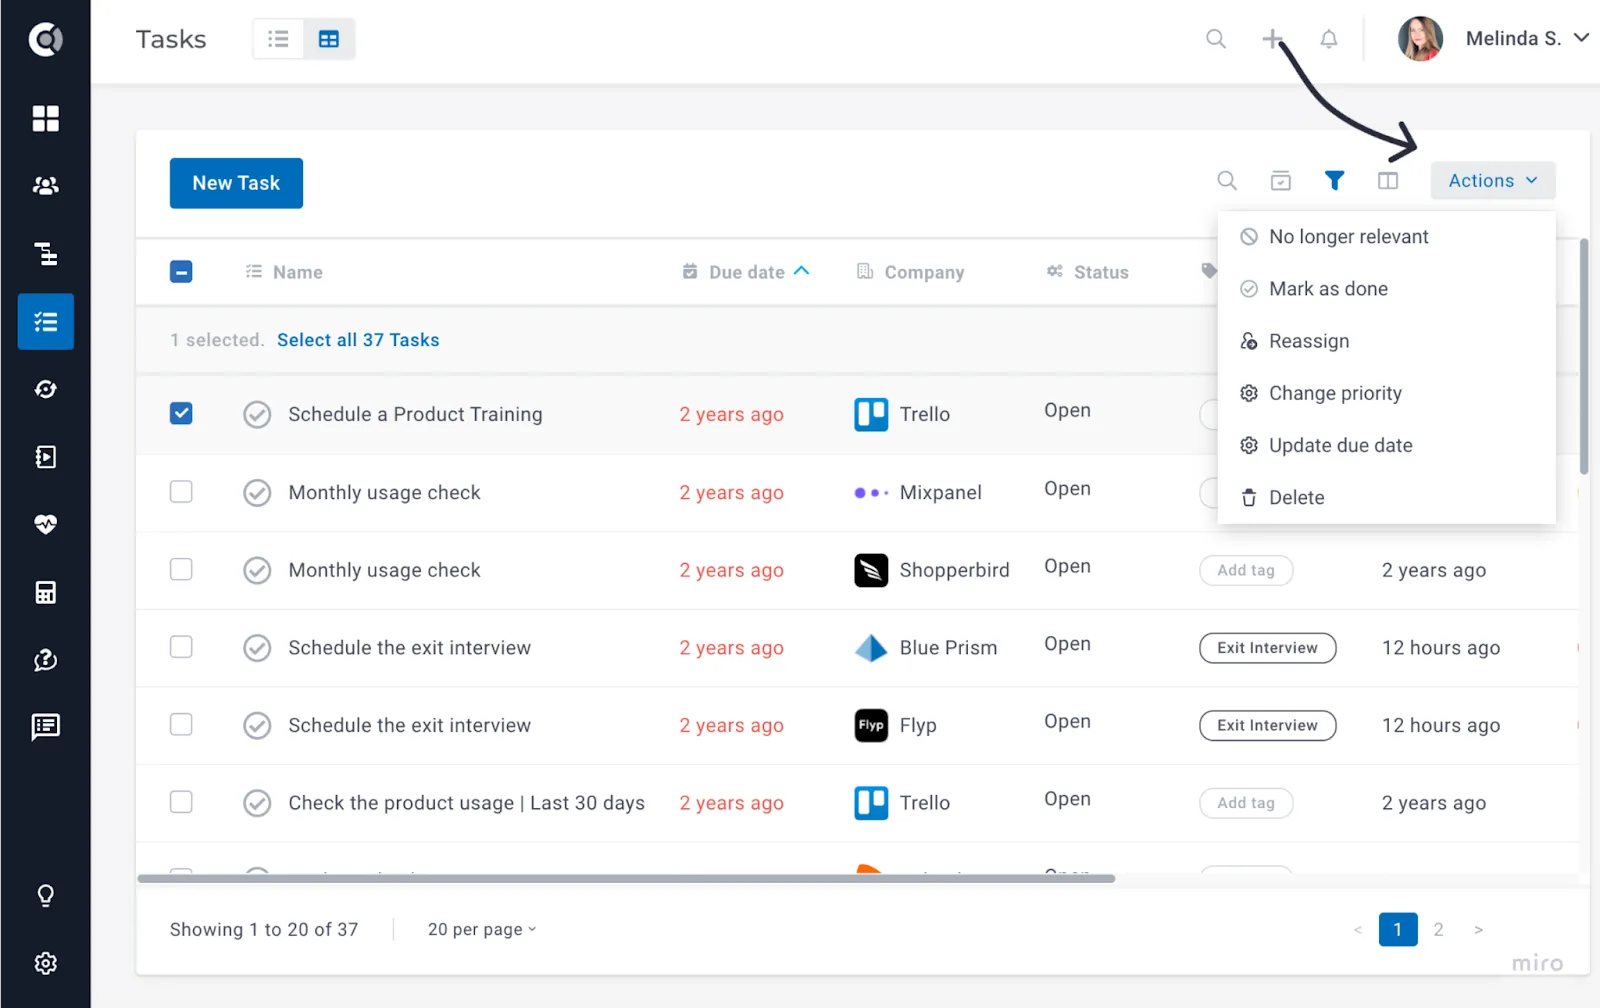Toggle the header select-all checkbox
Viewport: 1600px width, 1008px height.
[181, 272]
